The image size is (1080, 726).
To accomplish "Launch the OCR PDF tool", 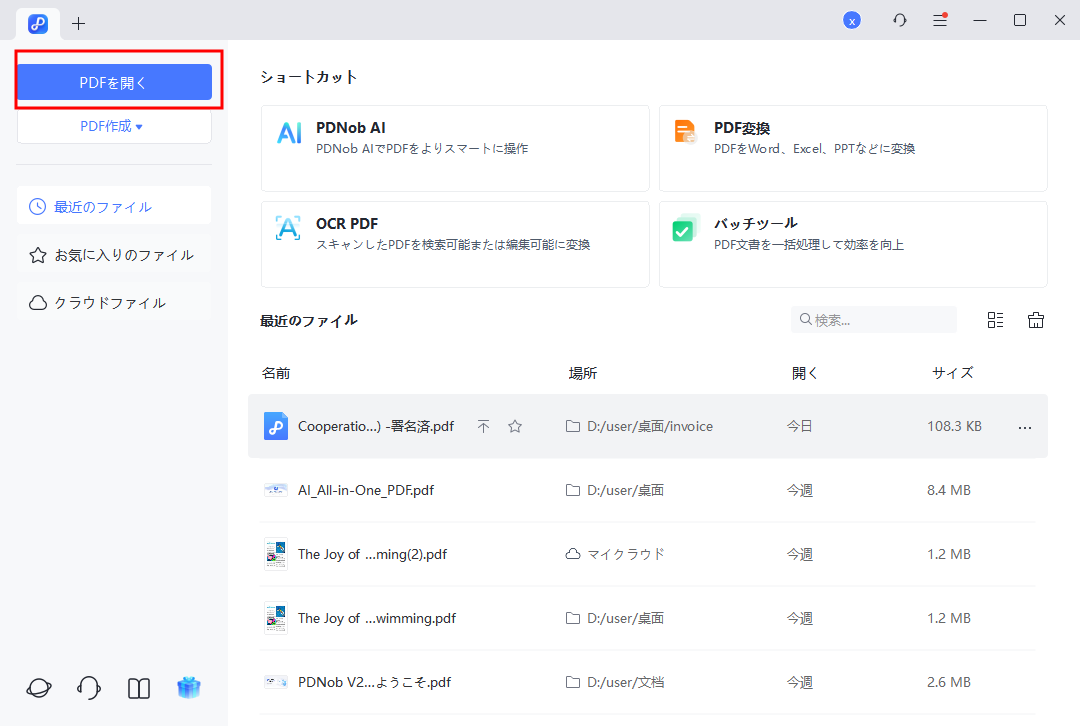I will pyautogui.click(x=455, y=244).
